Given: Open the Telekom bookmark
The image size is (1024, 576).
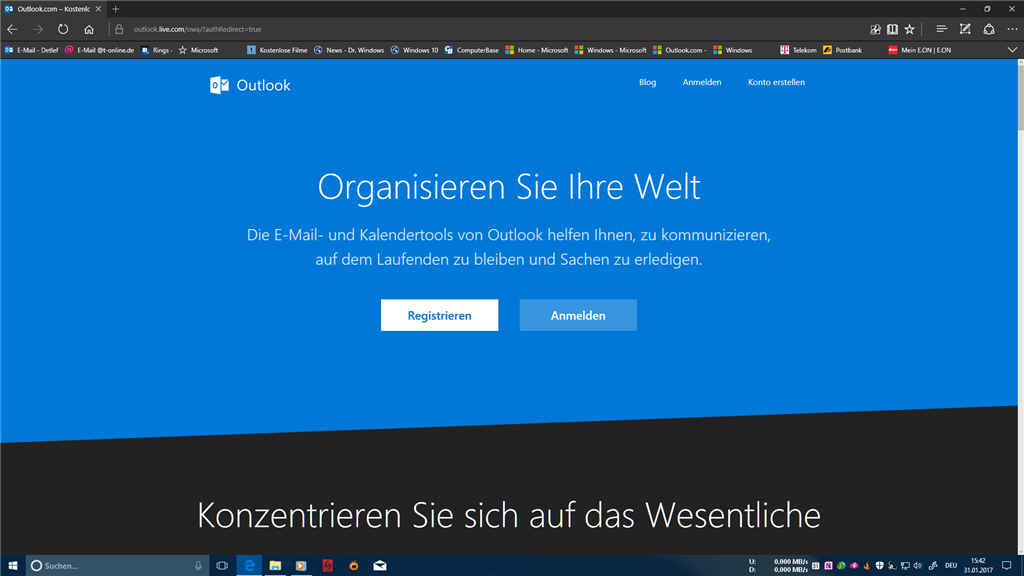Looking at the screenshot, I should [x=798, y=50].
